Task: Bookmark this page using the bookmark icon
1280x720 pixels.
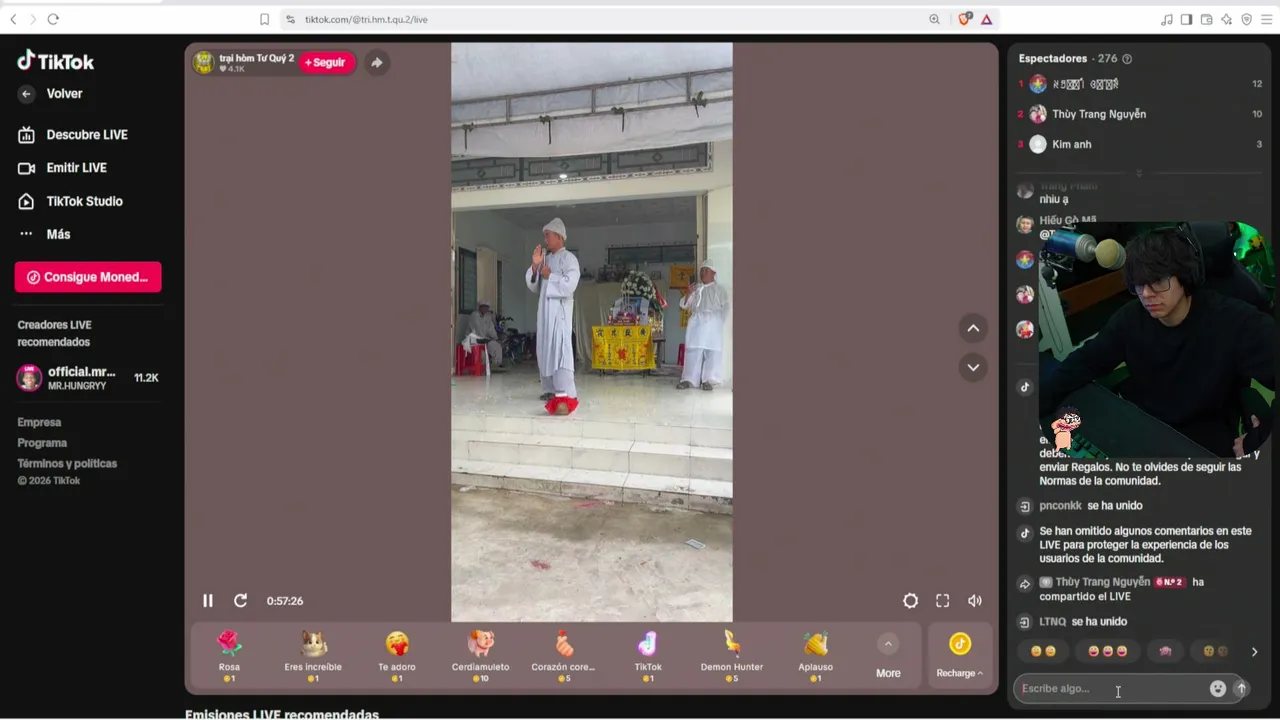Action: point(264,19)
